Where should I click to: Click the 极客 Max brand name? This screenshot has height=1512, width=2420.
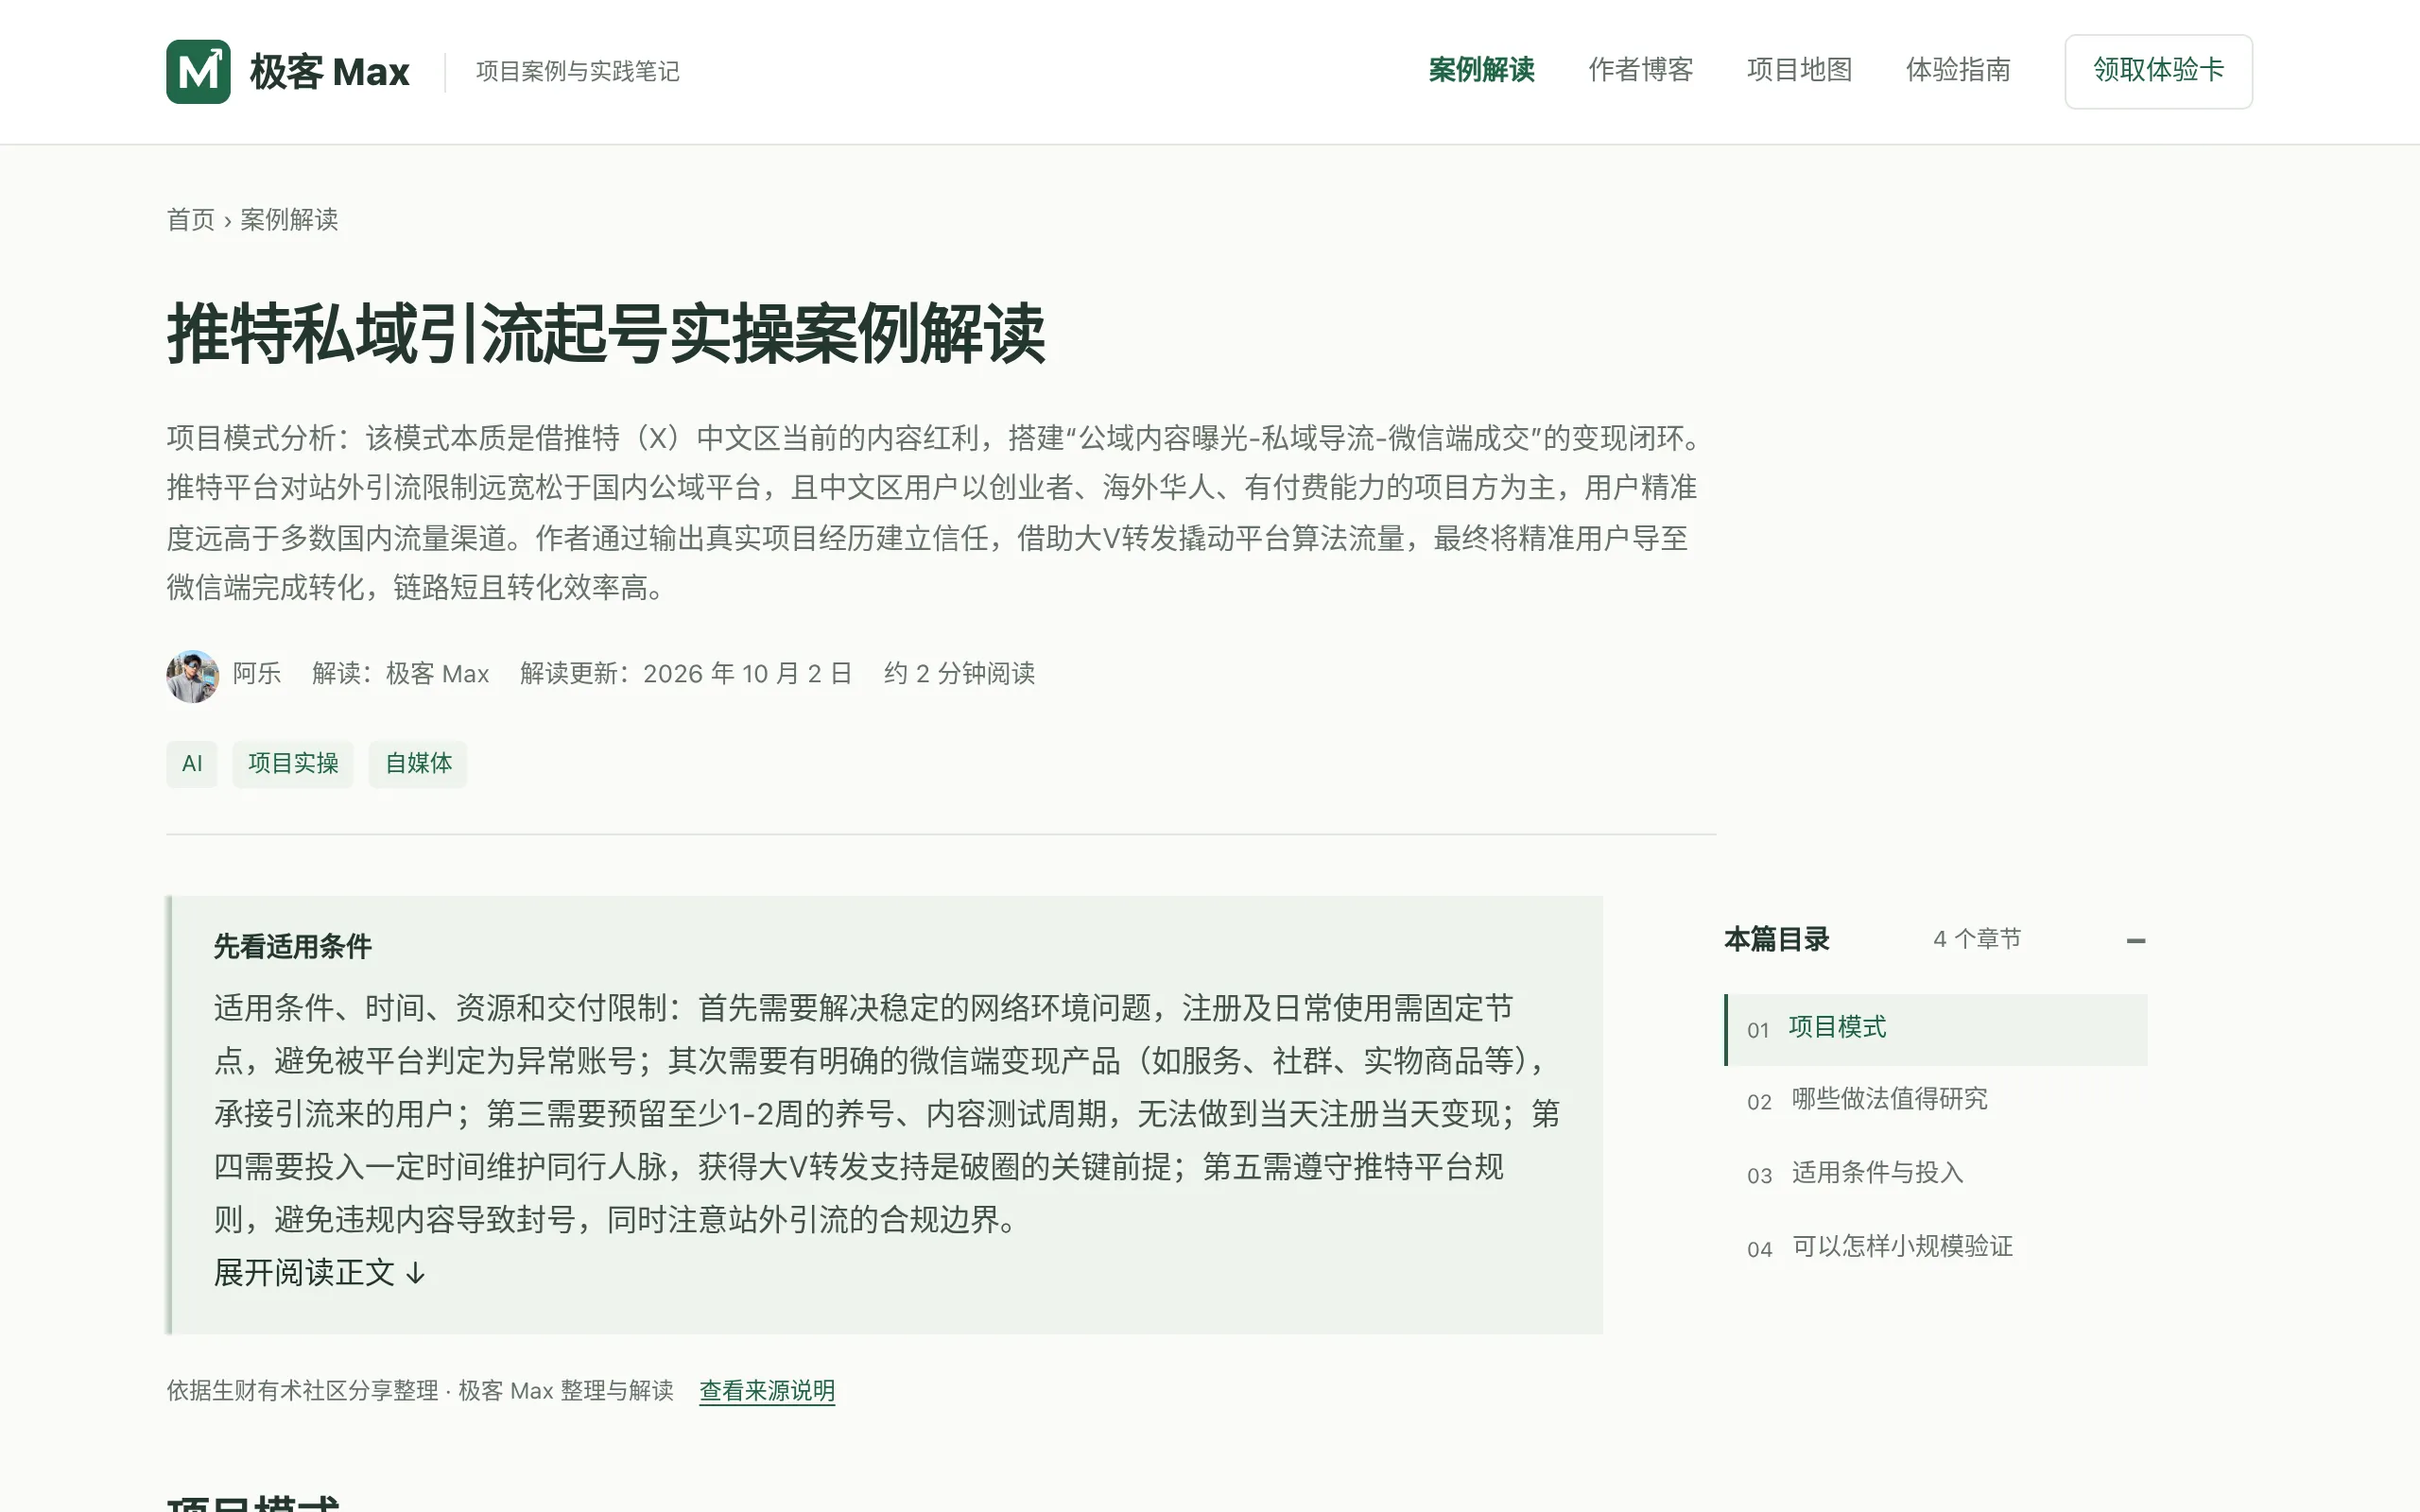[329, 72]
